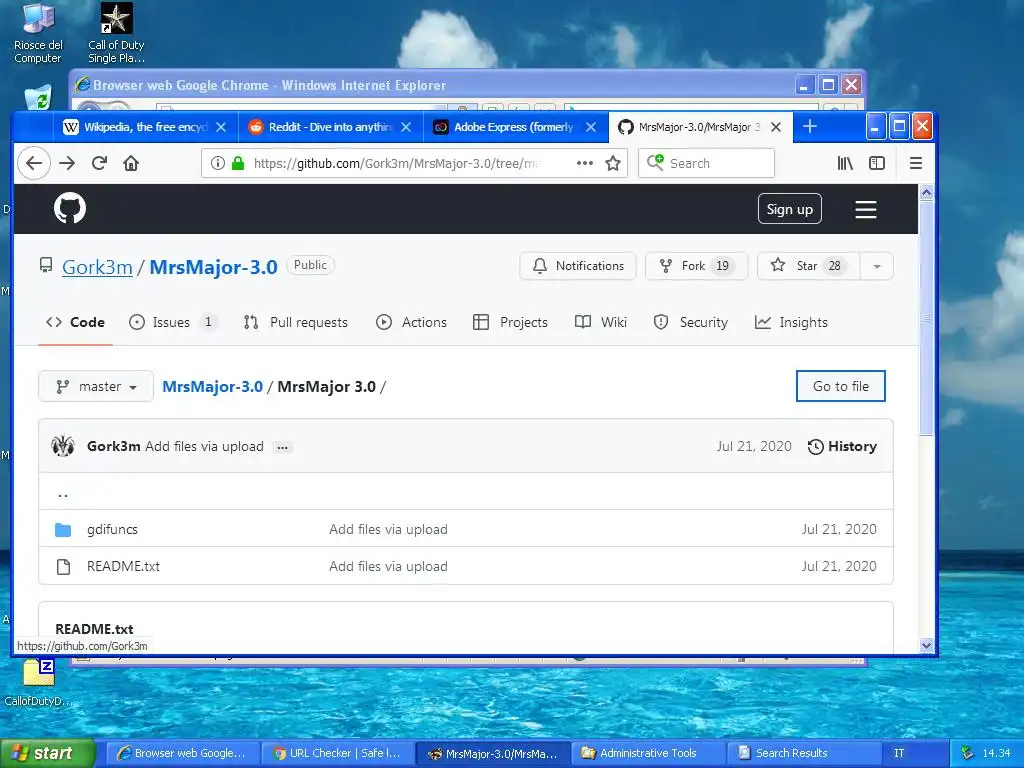Open the Insights tab
The width and height of the screenshot is (1024, 768).
pos(791,322)
